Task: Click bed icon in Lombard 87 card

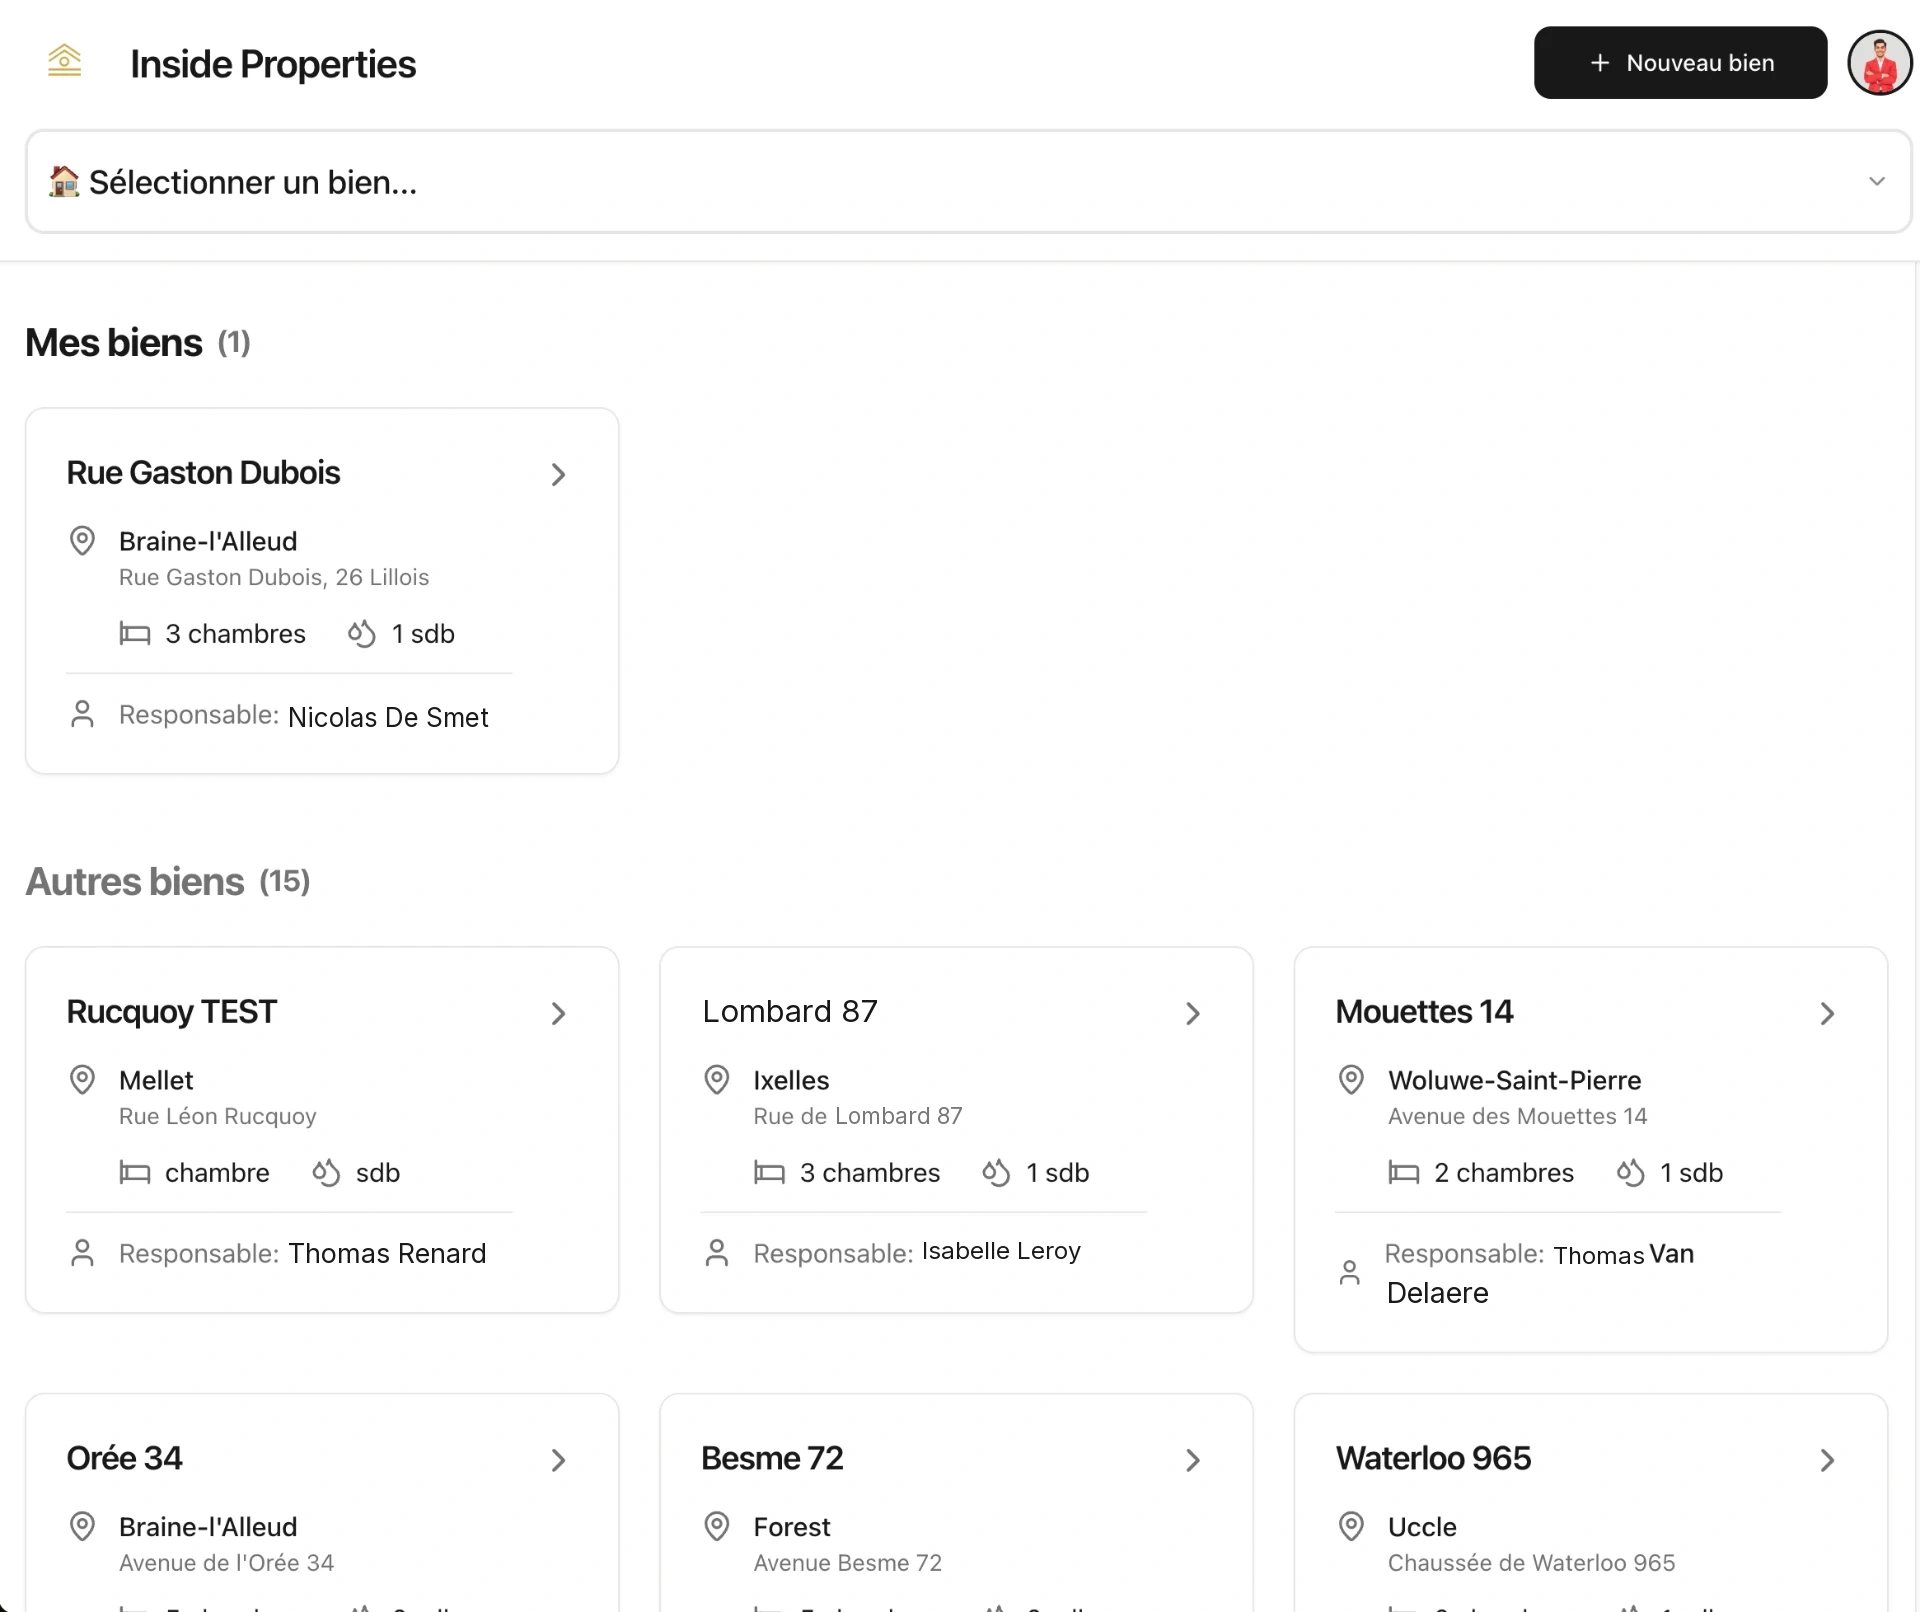Action: click(769, 1172)
